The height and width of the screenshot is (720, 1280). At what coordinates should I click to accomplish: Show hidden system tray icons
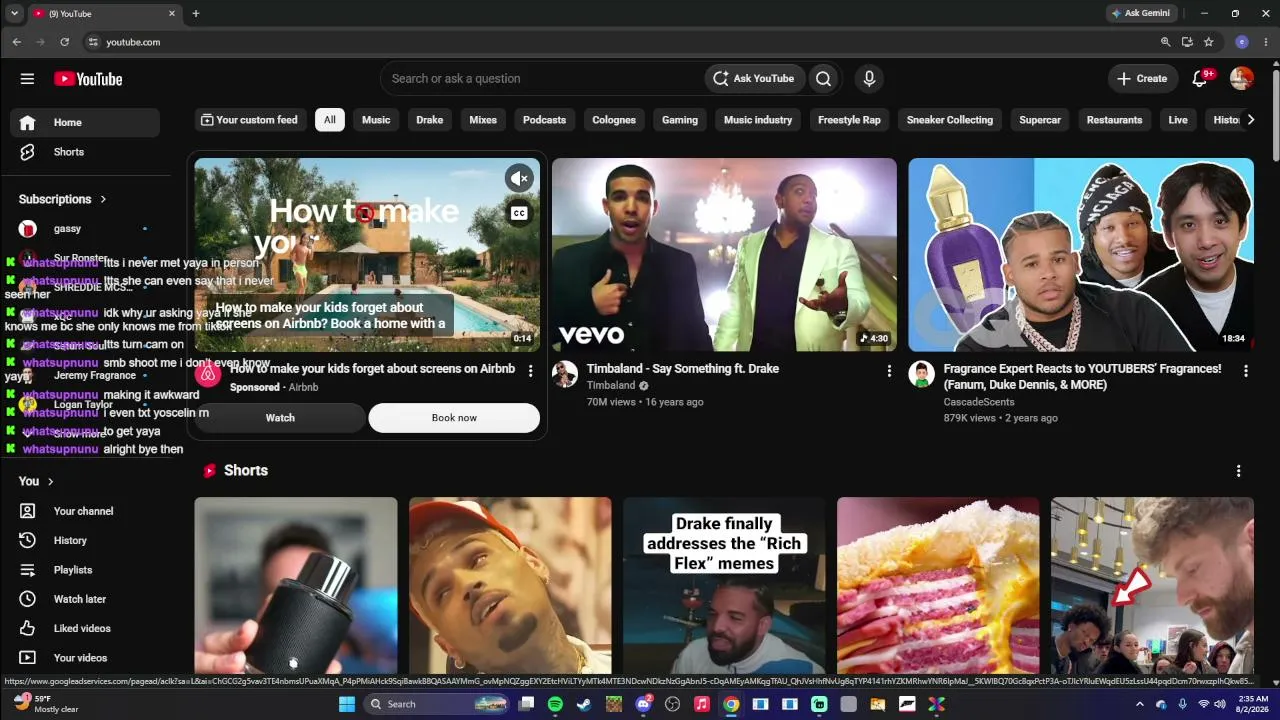[x=1139, y=704]
